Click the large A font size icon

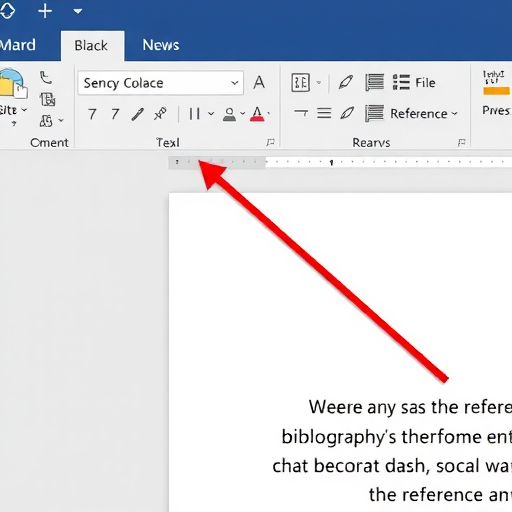pyautogui.click(x=259, y=82)
